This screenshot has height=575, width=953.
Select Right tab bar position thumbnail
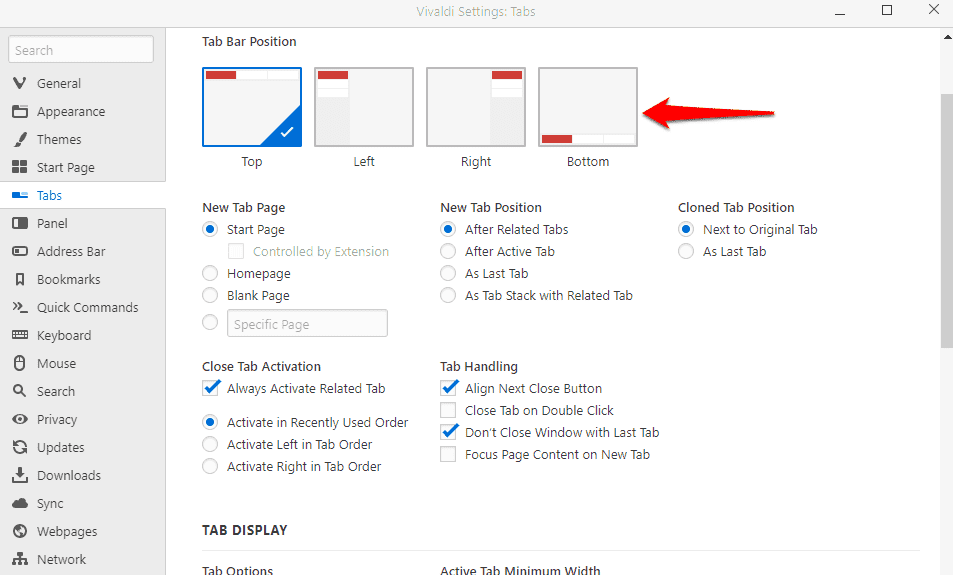point(476,107)
